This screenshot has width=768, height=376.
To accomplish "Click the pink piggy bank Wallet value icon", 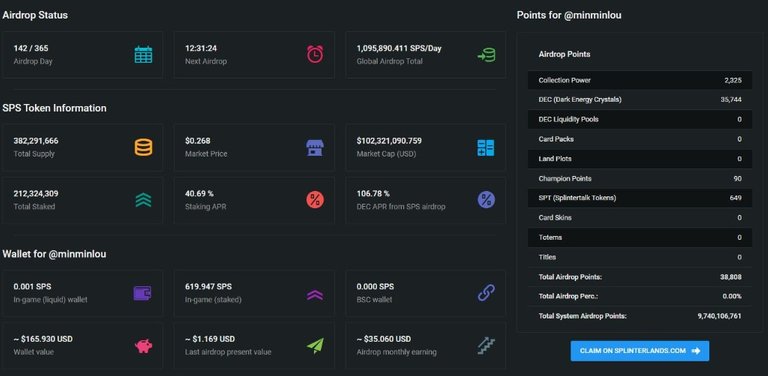I will tap(144, 346).
